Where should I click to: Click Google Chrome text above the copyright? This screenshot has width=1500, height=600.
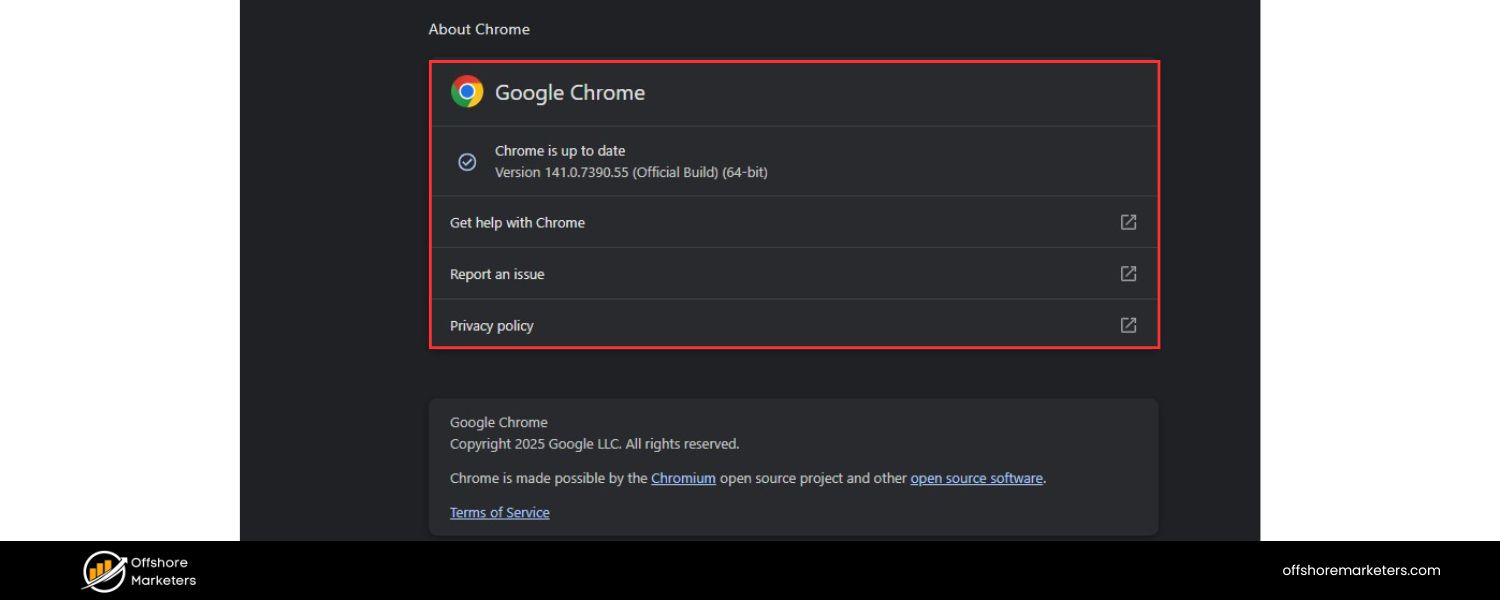pos(498,422)
